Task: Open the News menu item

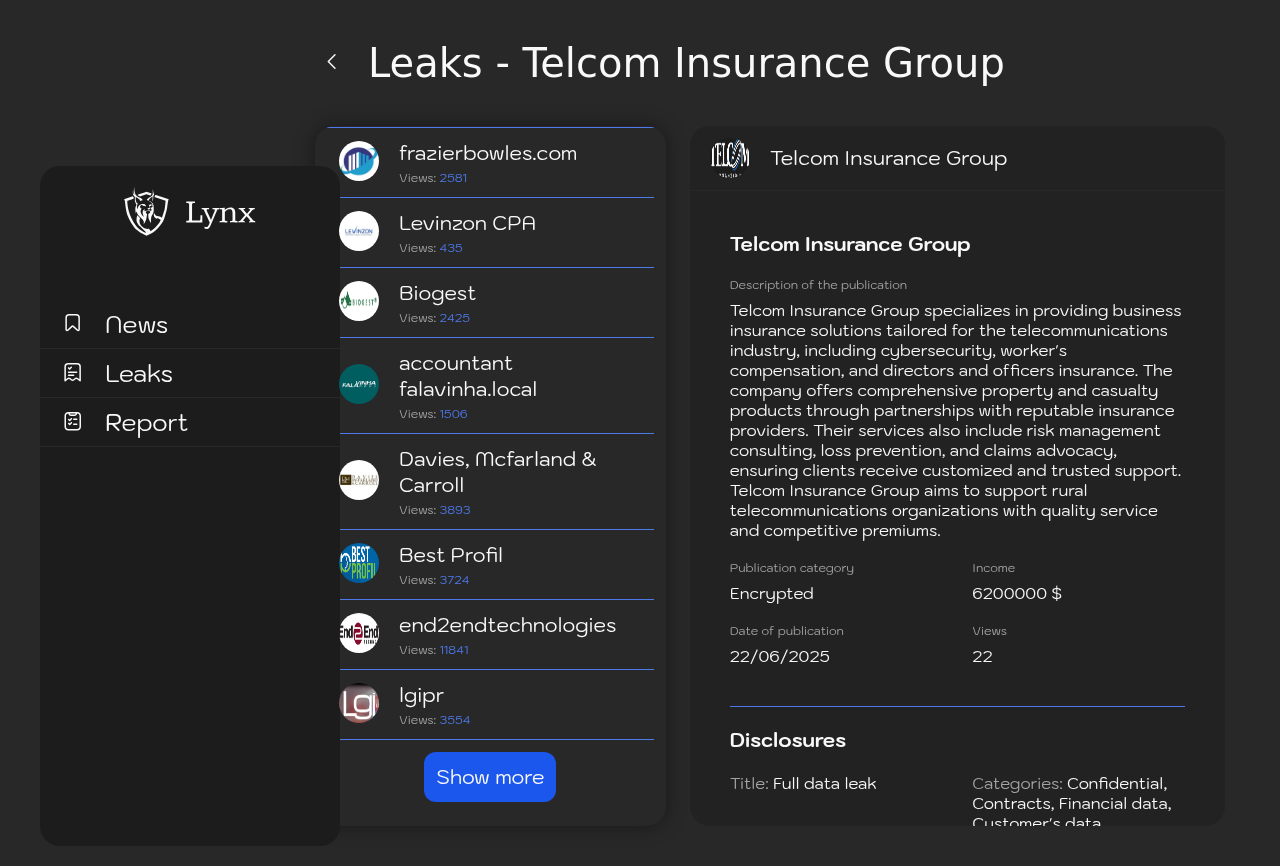Action: click(190, 324)
